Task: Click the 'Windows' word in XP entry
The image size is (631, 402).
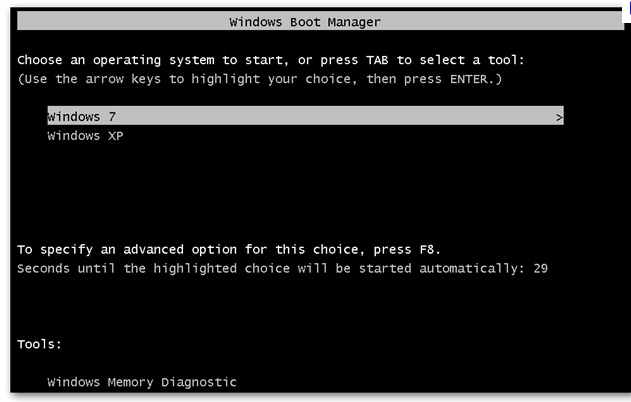Action: (73, 136)
